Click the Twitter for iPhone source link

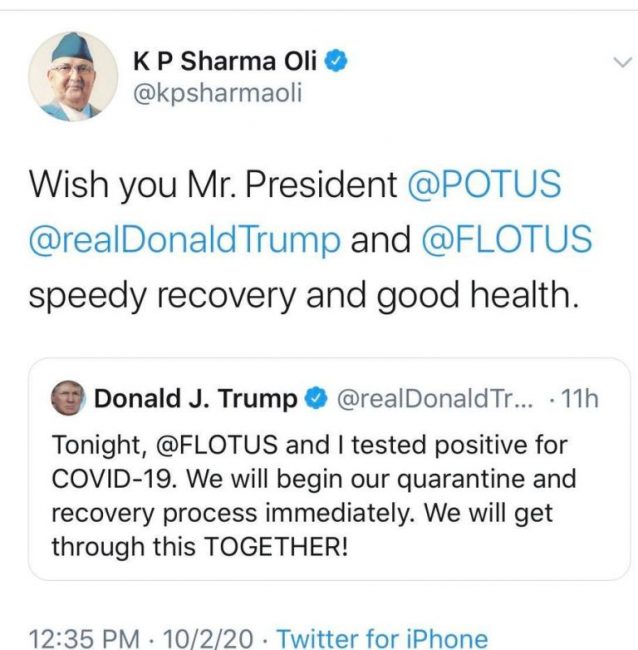[x=382, y=637]
